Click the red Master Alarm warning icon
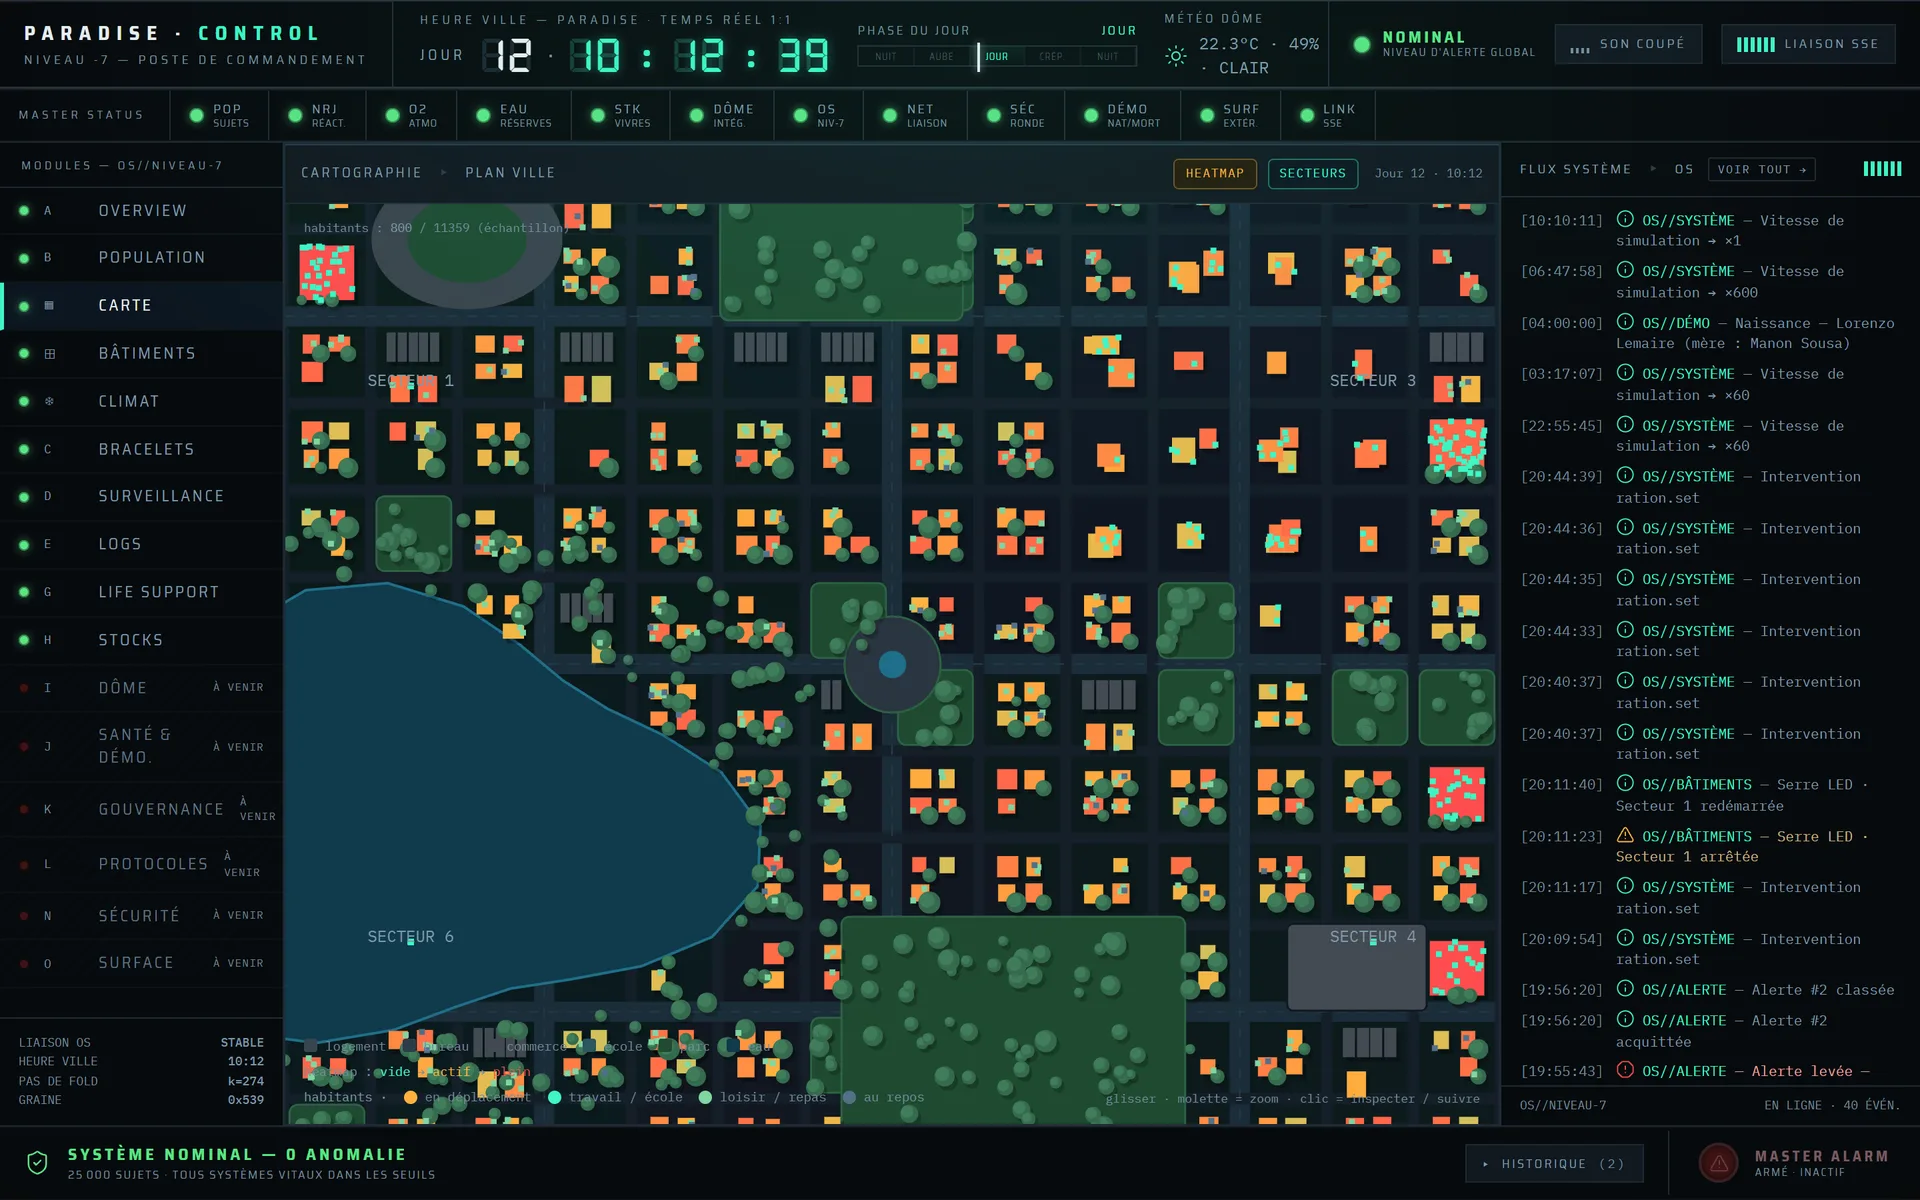The height and width of the screenshot is (1200, 1920). coord(1719,1163)
